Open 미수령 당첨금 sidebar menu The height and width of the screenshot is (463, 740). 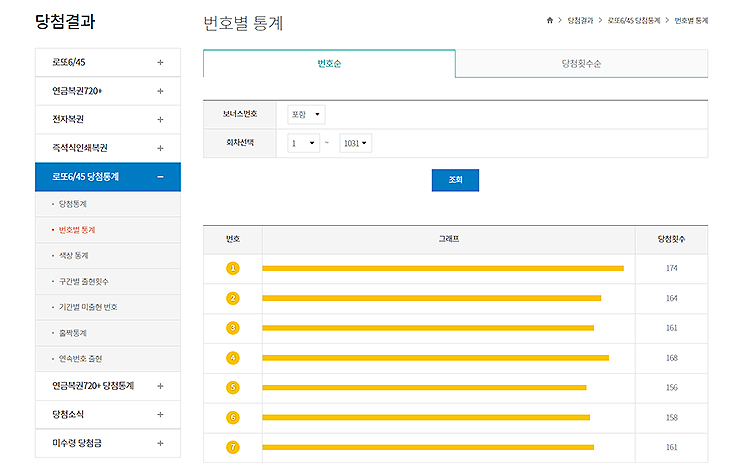(x=108, y=443)
